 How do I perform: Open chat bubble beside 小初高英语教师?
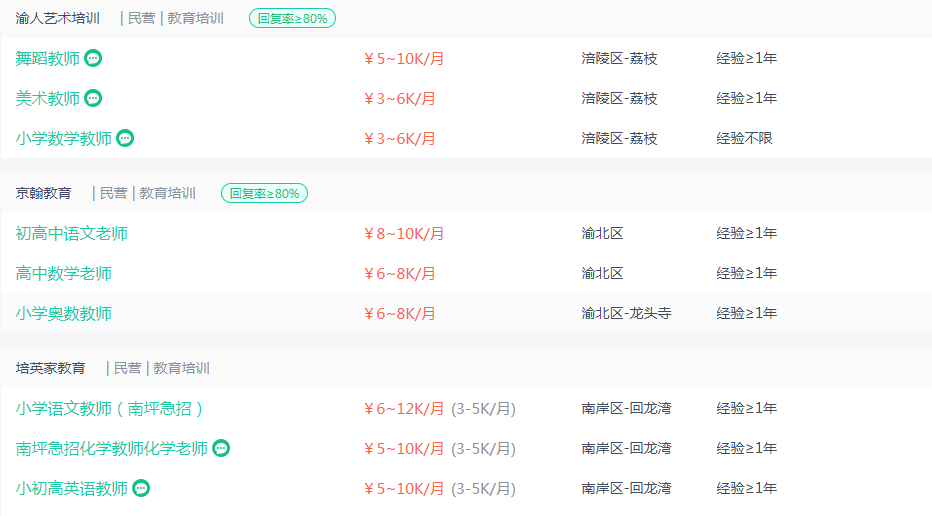click(141, 488)
